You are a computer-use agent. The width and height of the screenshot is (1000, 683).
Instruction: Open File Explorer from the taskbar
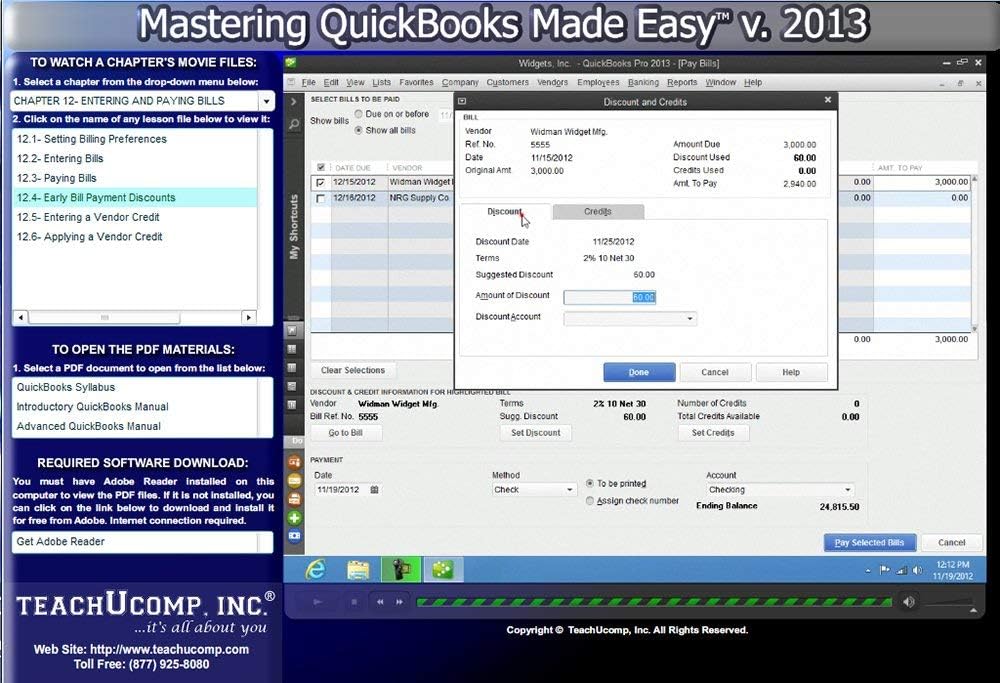click(x=358, y=569)
